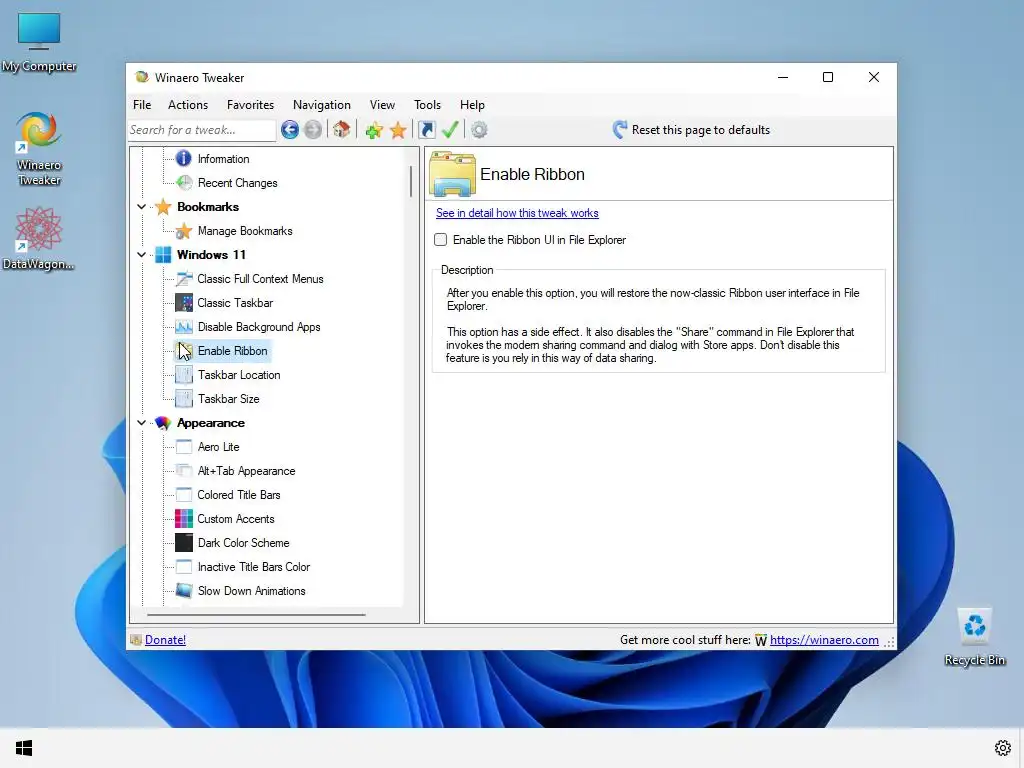The image size is (1024, 768).
Task: Click the Classic Full Context Menus icon
Action: click(184, 279)
